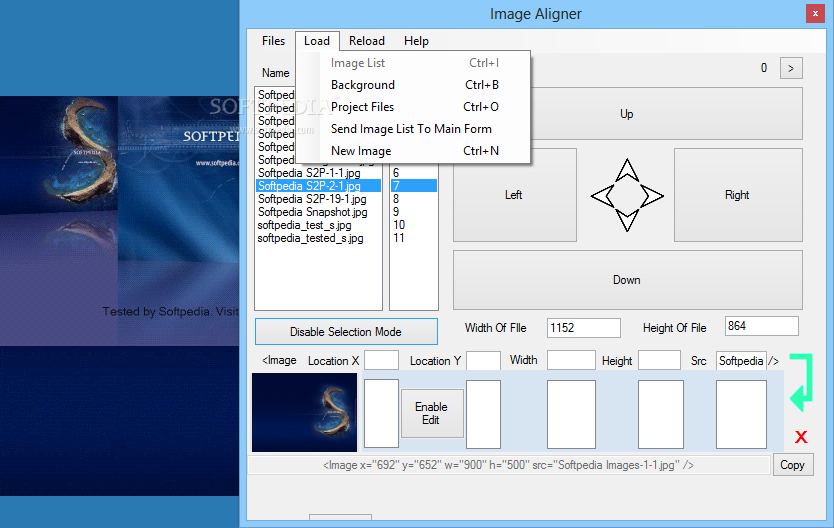Select softpedia_tested_s.jpg in list

pyautogui.click(x=318, y=238)
